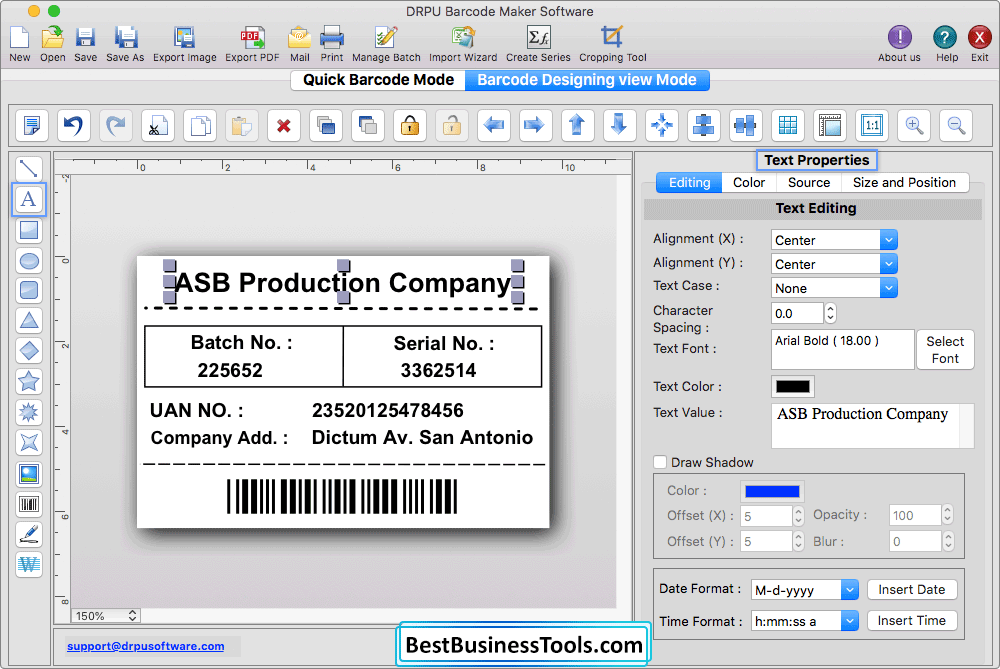Switch to Quick Barcode Mode tab
The width and height of the screenshot is (1000, 669).
[x=378, y=80]
